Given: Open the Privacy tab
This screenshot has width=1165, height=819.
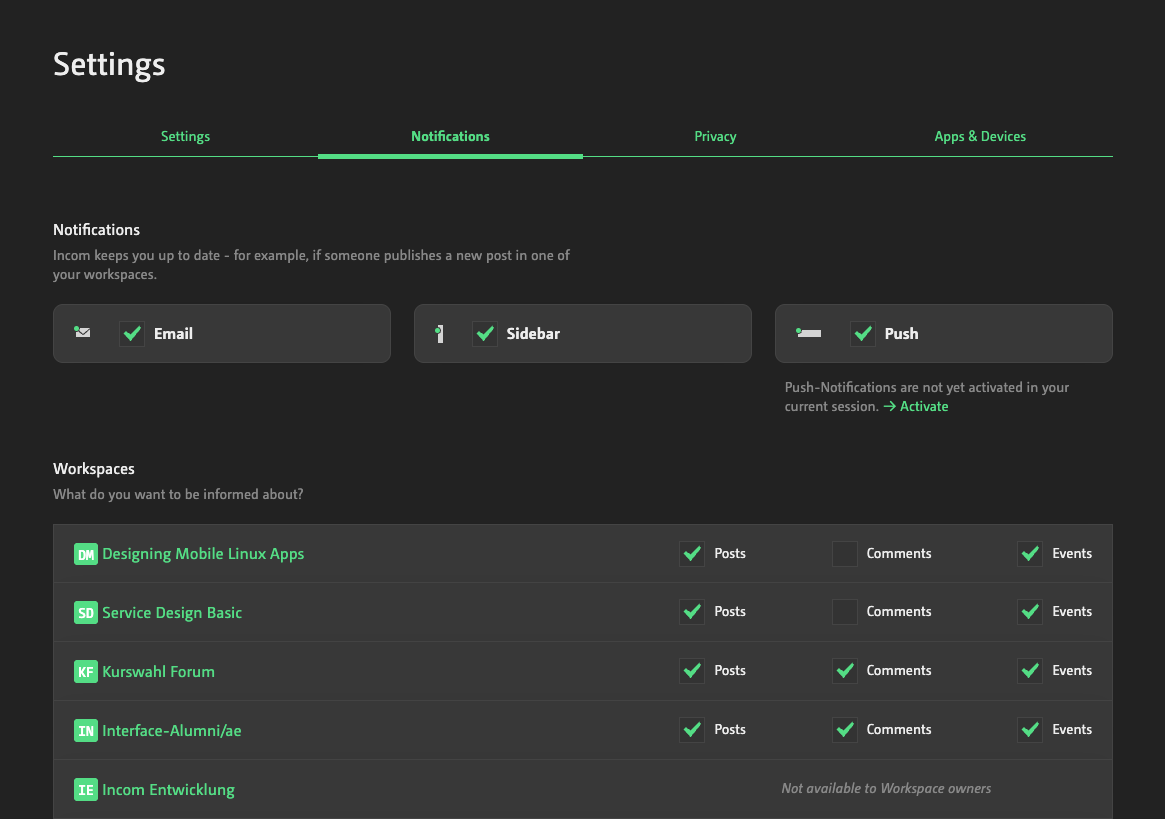Looking at the screenshot, I should 715,136.
